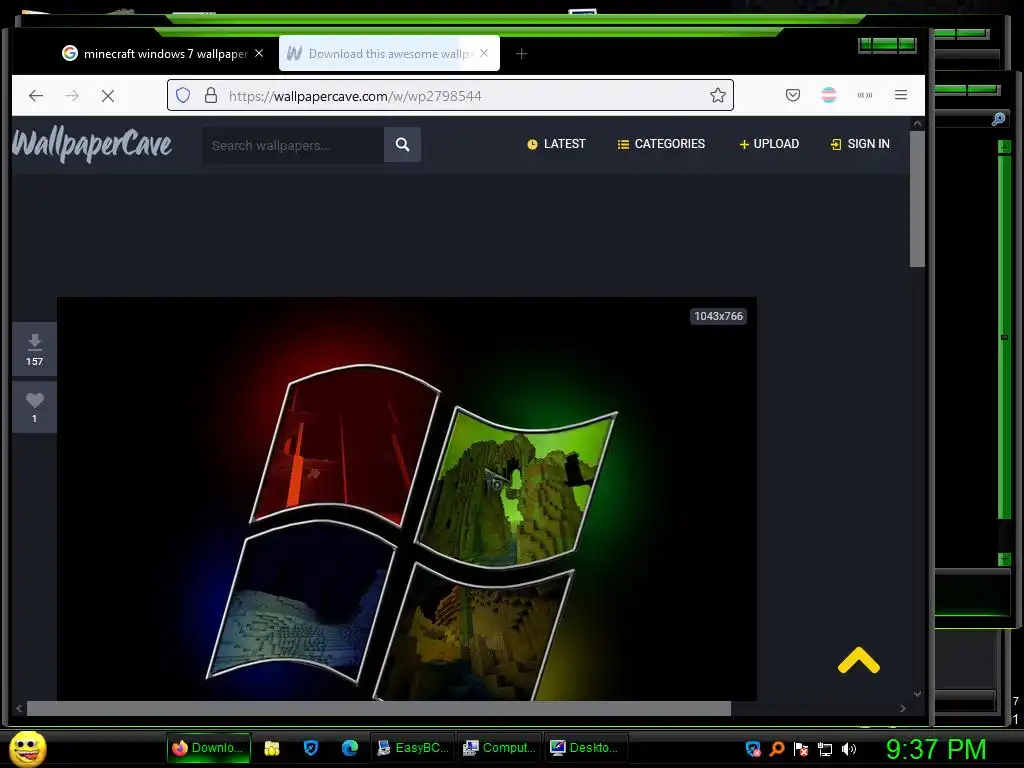Click the vertical scrollbar thumb
The image size is (1024, 768).
click(917, 199)
